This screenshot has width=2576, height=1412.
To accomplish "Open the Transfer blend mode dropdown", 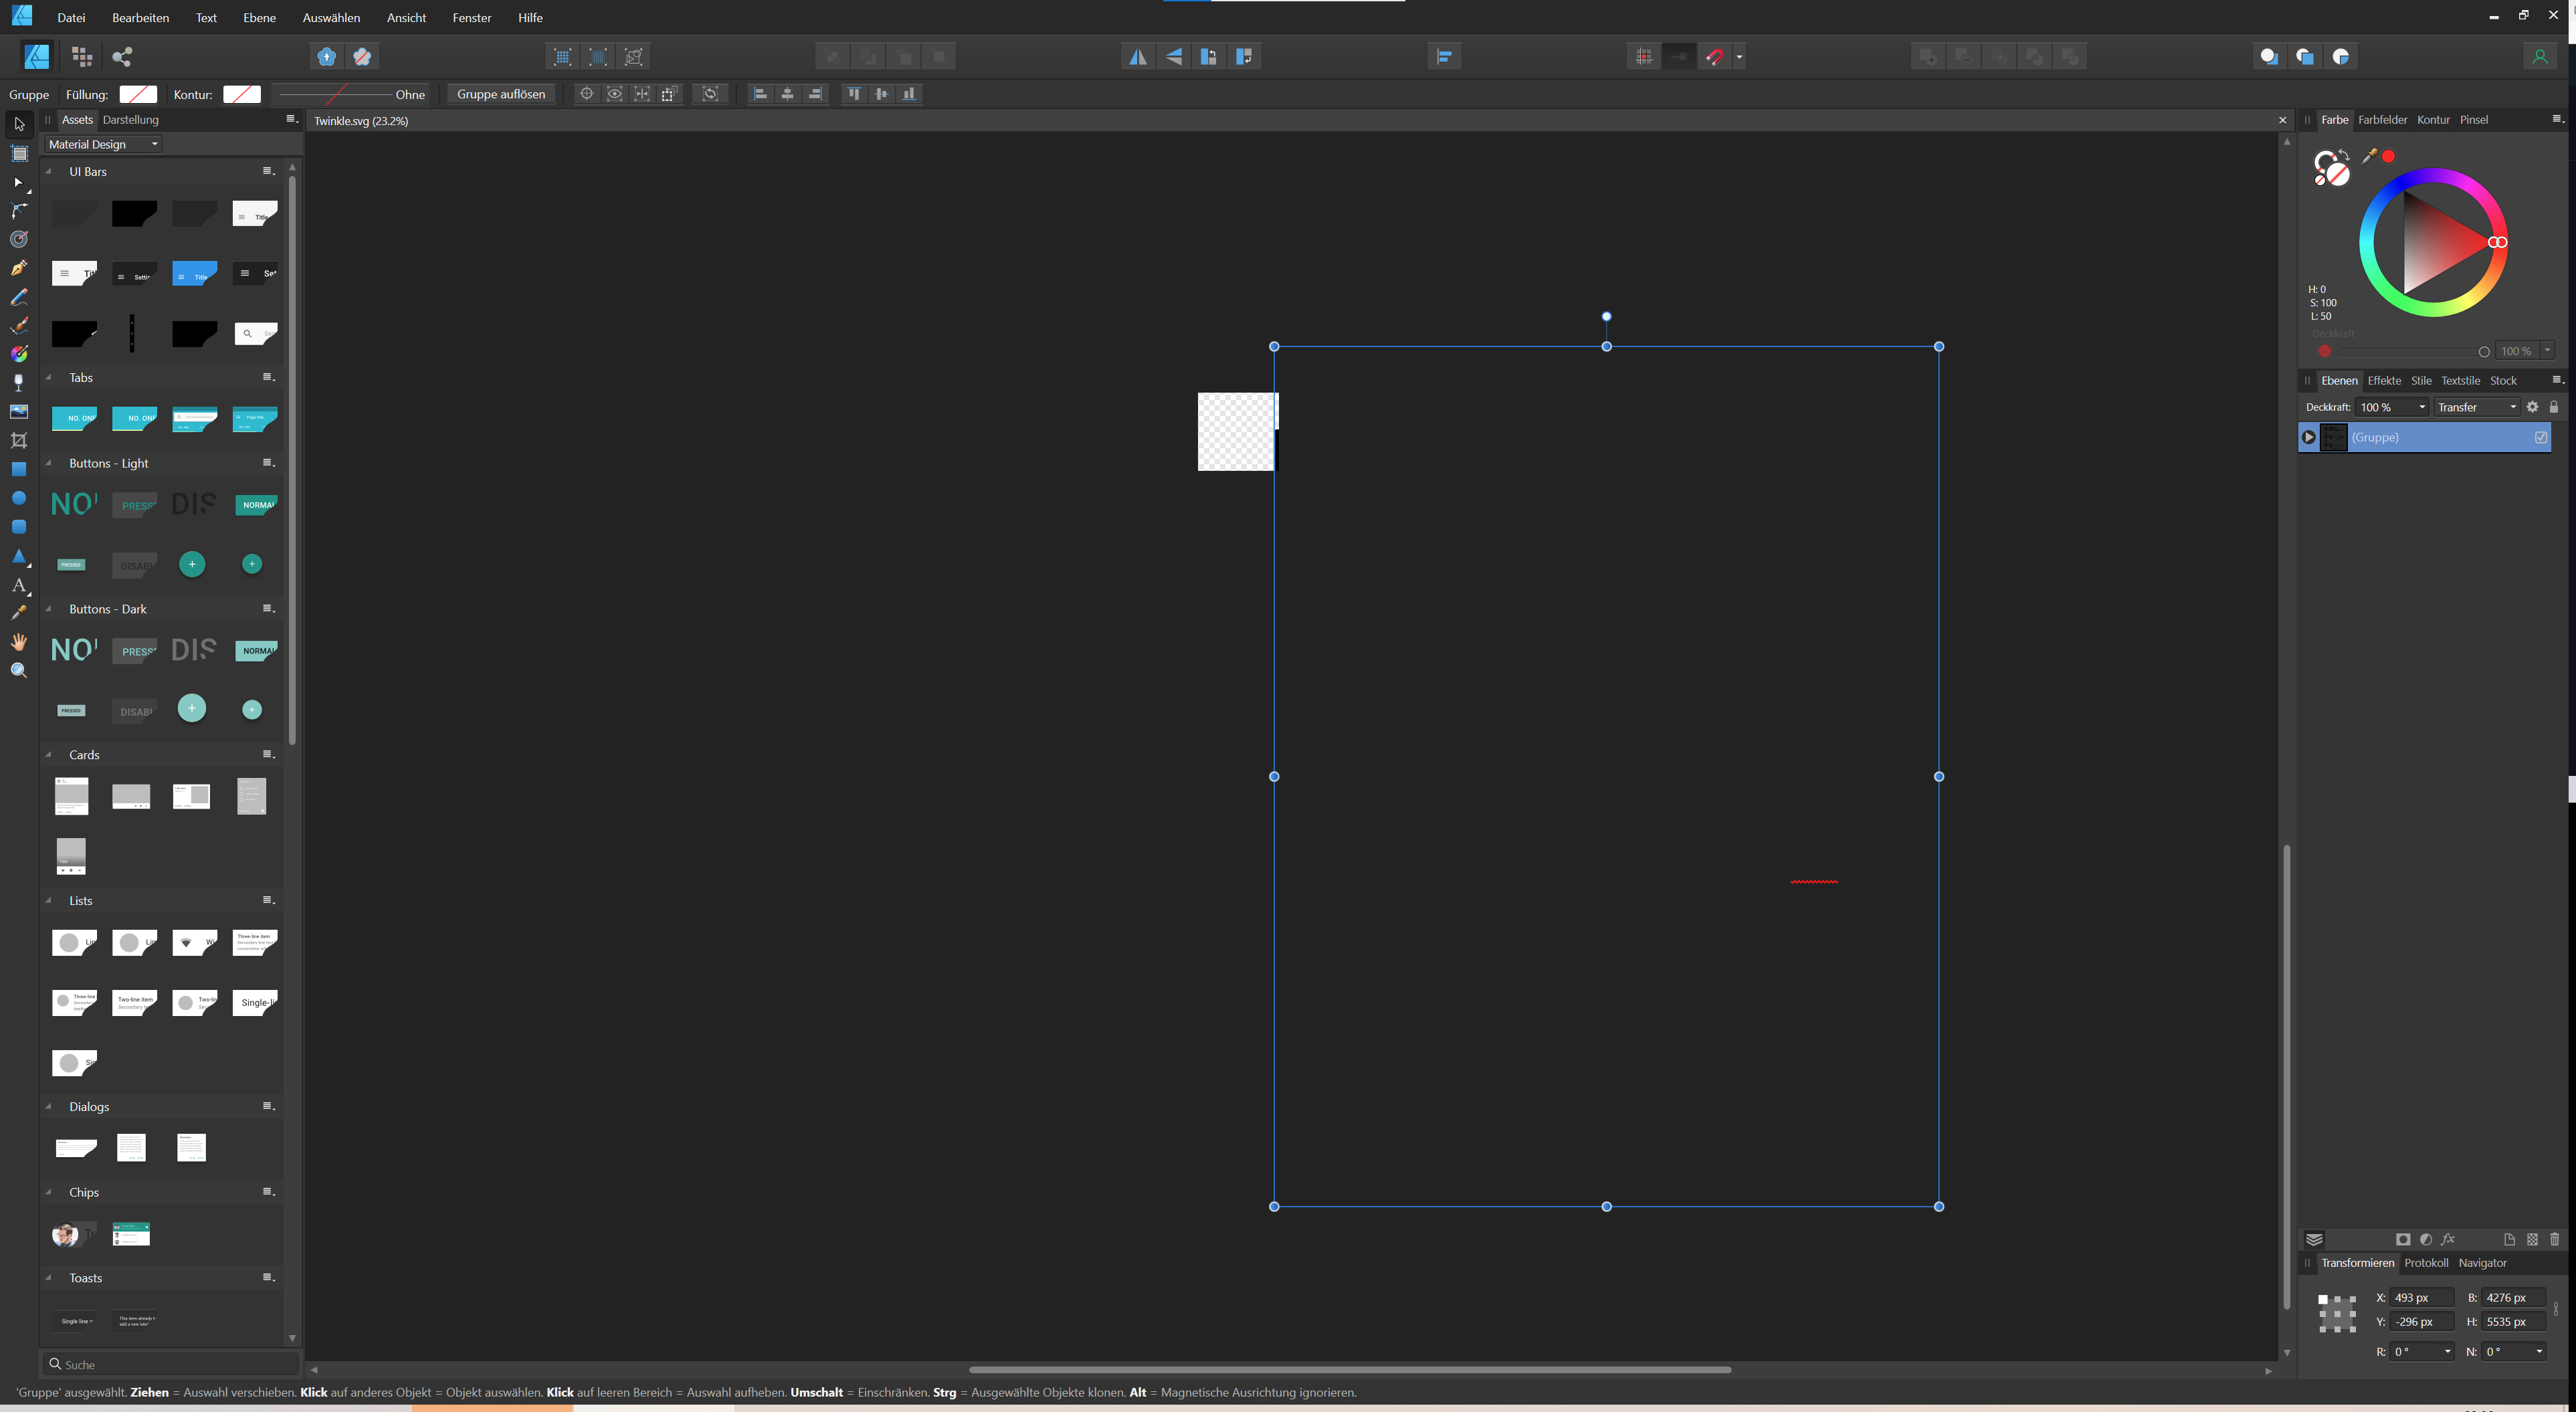I will (x=2476, y=407).
